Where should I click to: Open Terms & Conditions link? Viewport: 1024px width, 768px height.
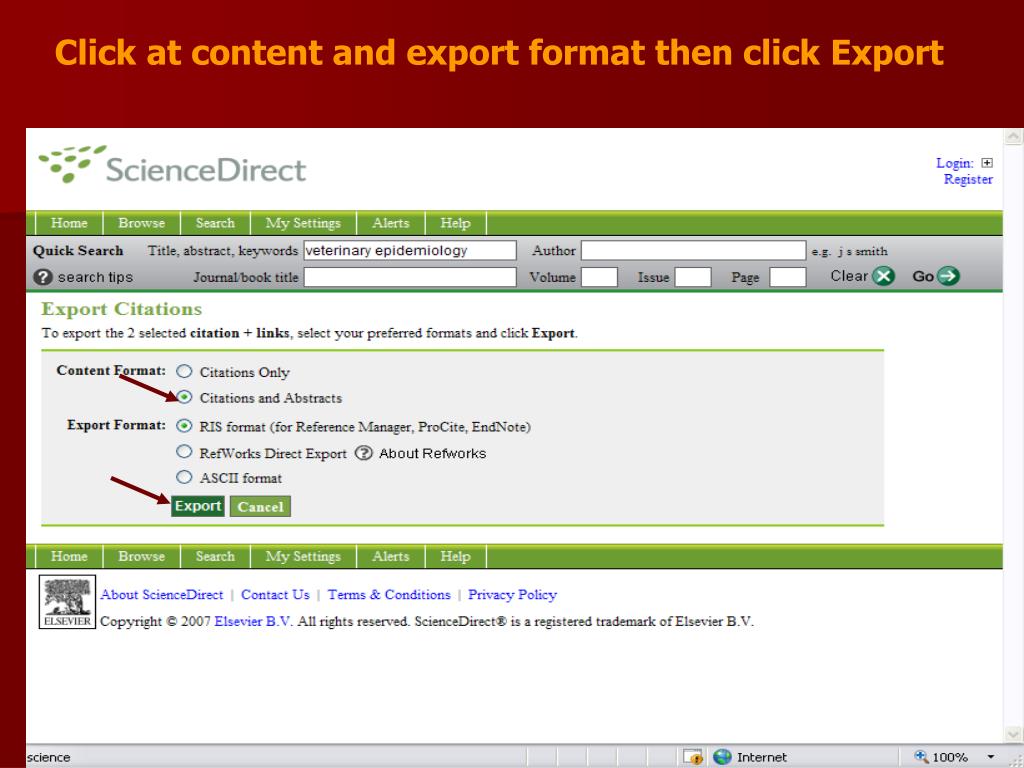[389, 595]
